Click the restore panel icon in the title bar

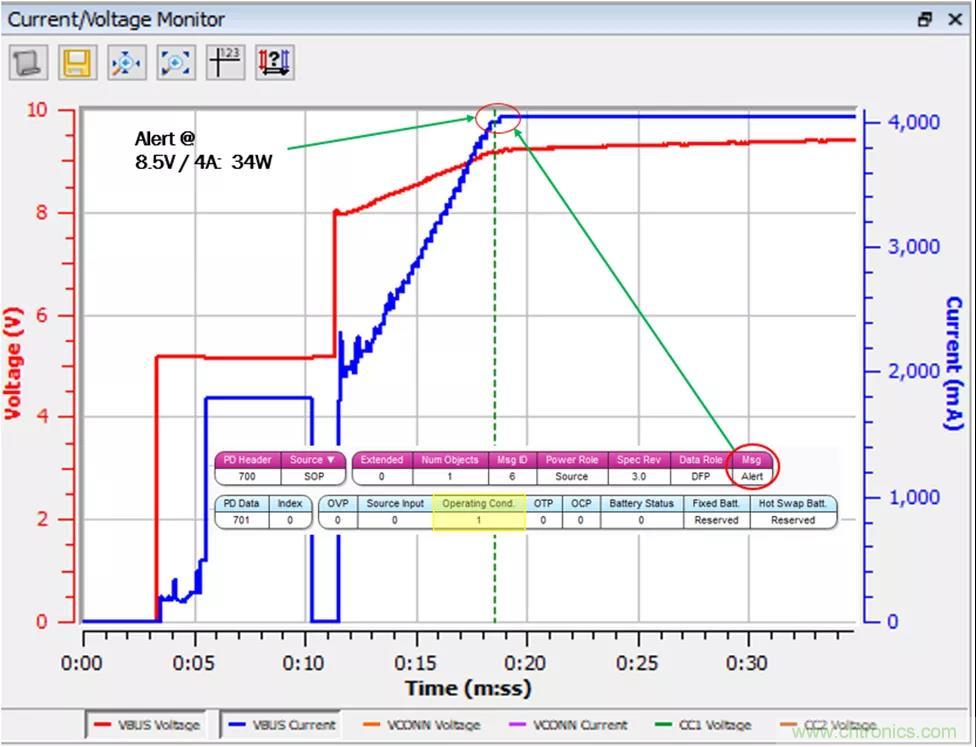coord(925,19)
